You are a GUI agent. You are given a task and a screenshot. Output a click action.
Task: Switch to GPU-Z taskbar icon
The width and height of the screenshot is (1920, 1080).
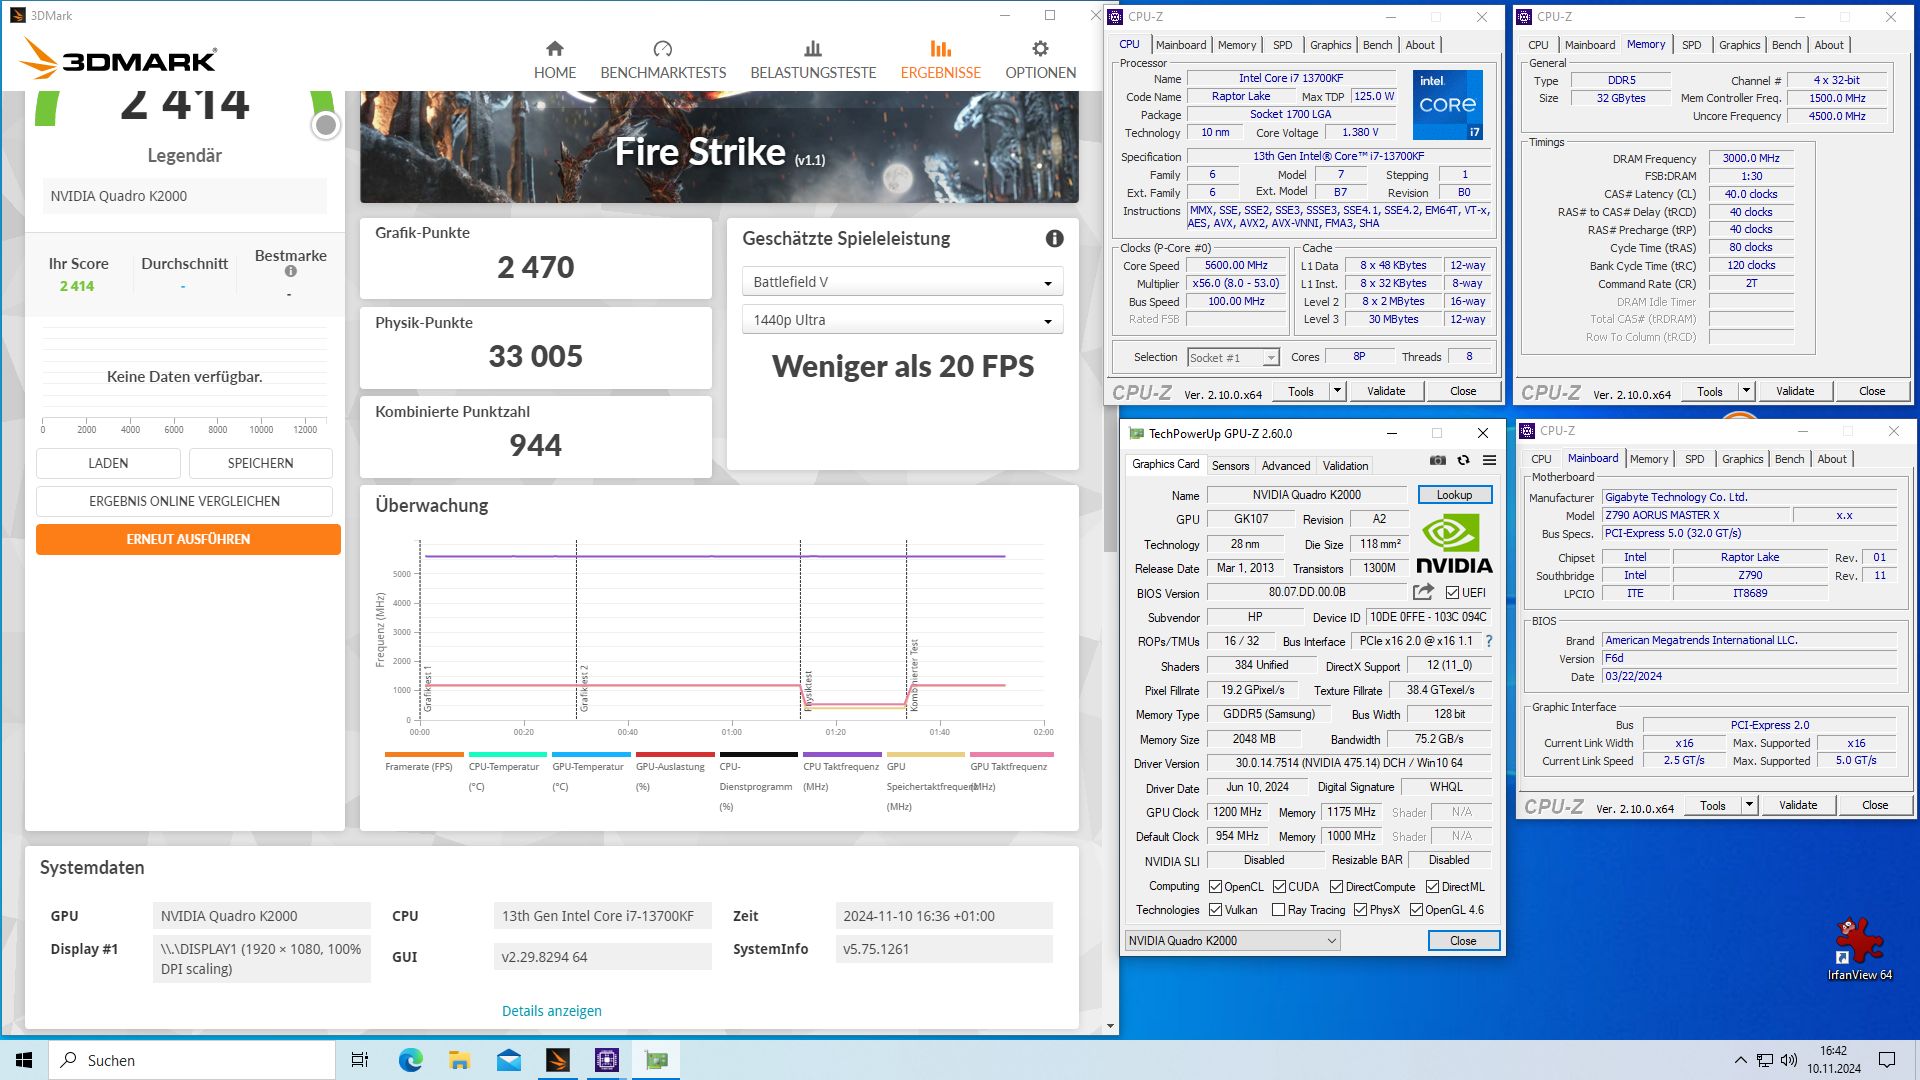(x=656, y=1060)
